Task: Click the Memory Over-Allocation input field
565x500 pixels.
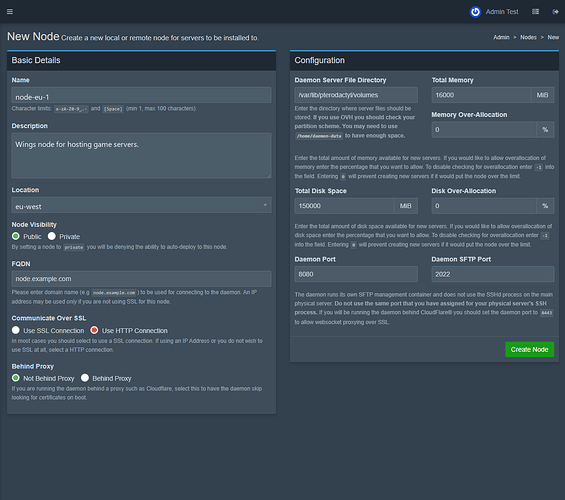Action: (x=484, y=130)
